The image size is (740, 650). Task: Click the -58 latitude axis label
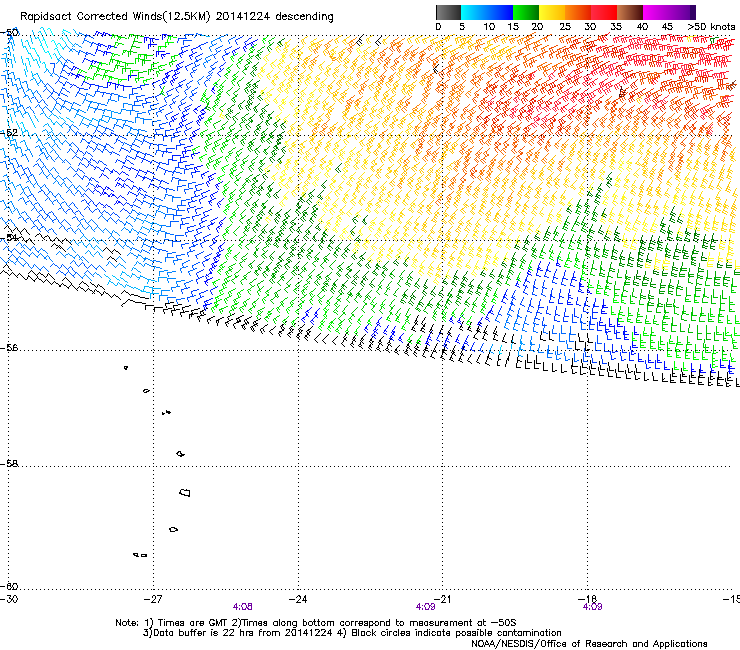click(9, 464)
